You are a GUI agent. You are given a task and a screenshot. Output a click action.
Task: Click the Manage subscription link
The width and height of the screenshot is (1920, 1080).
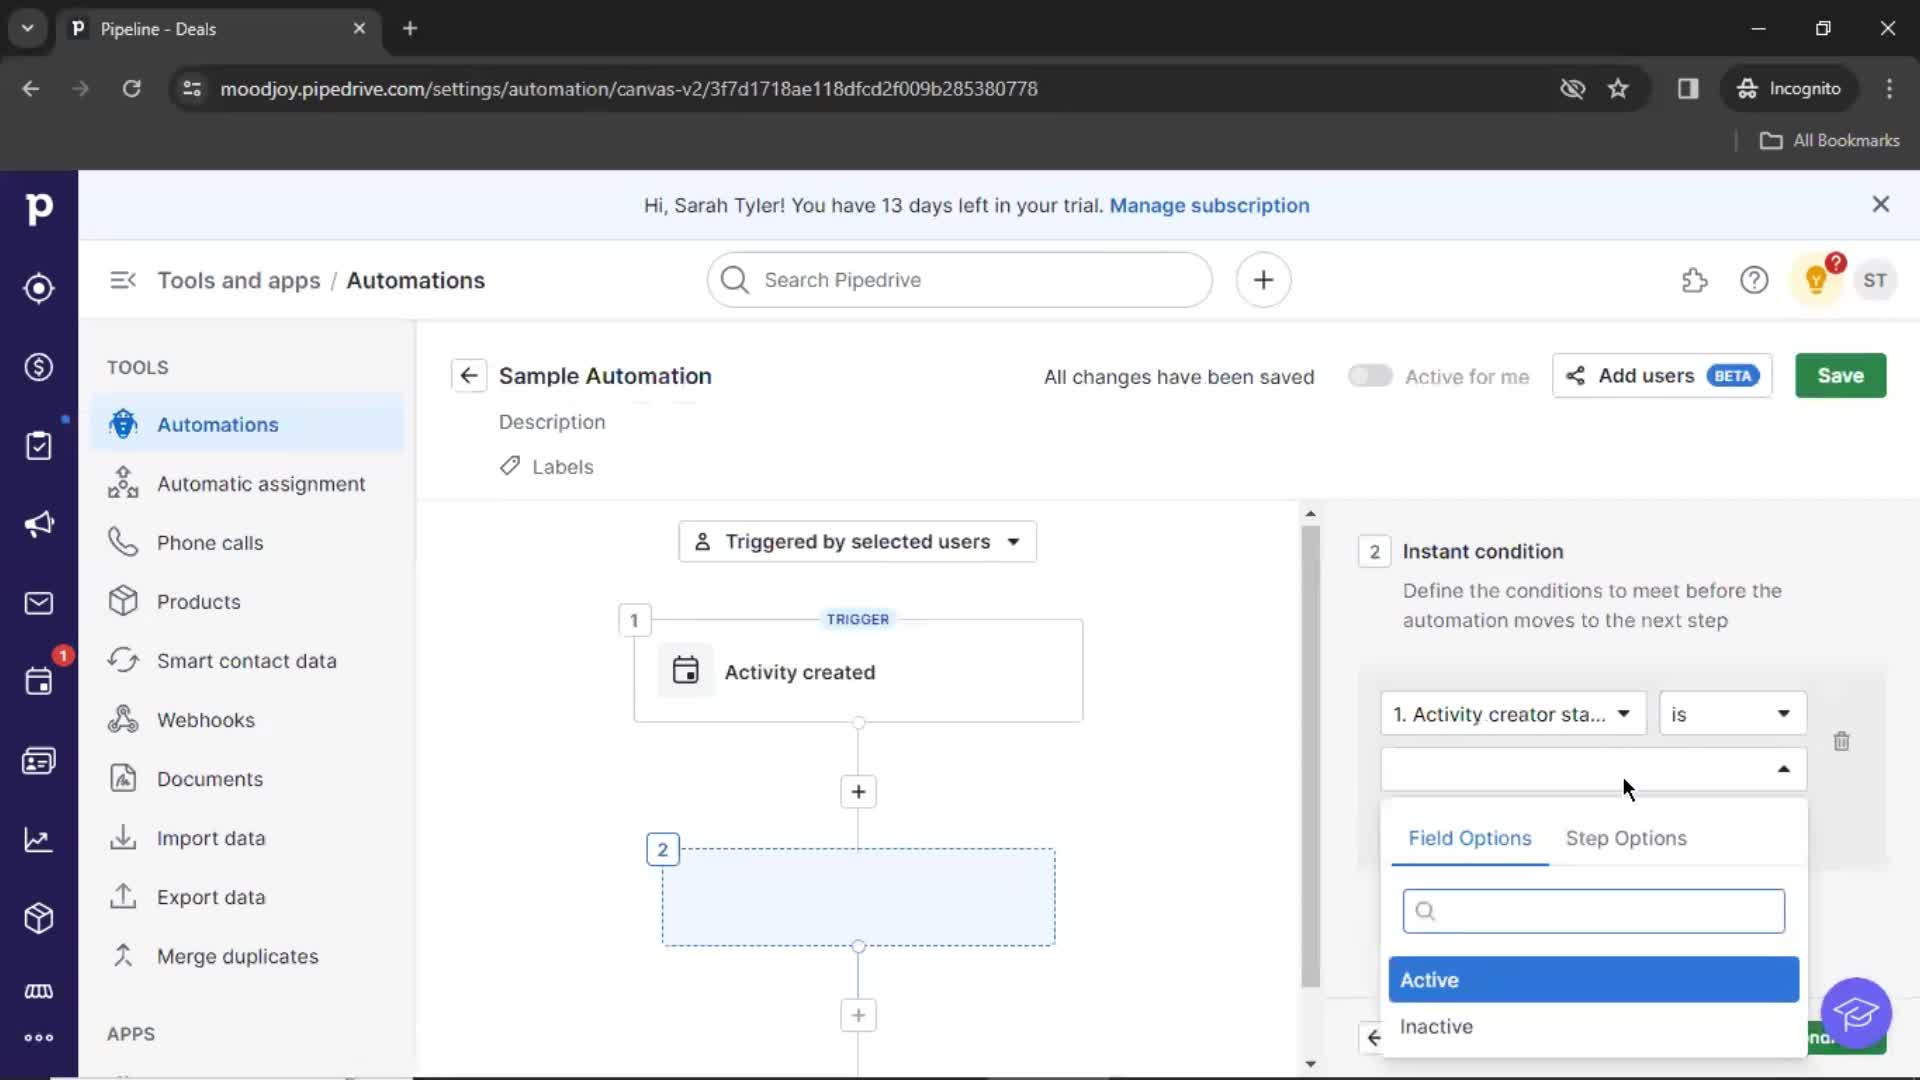[1209, 204]
